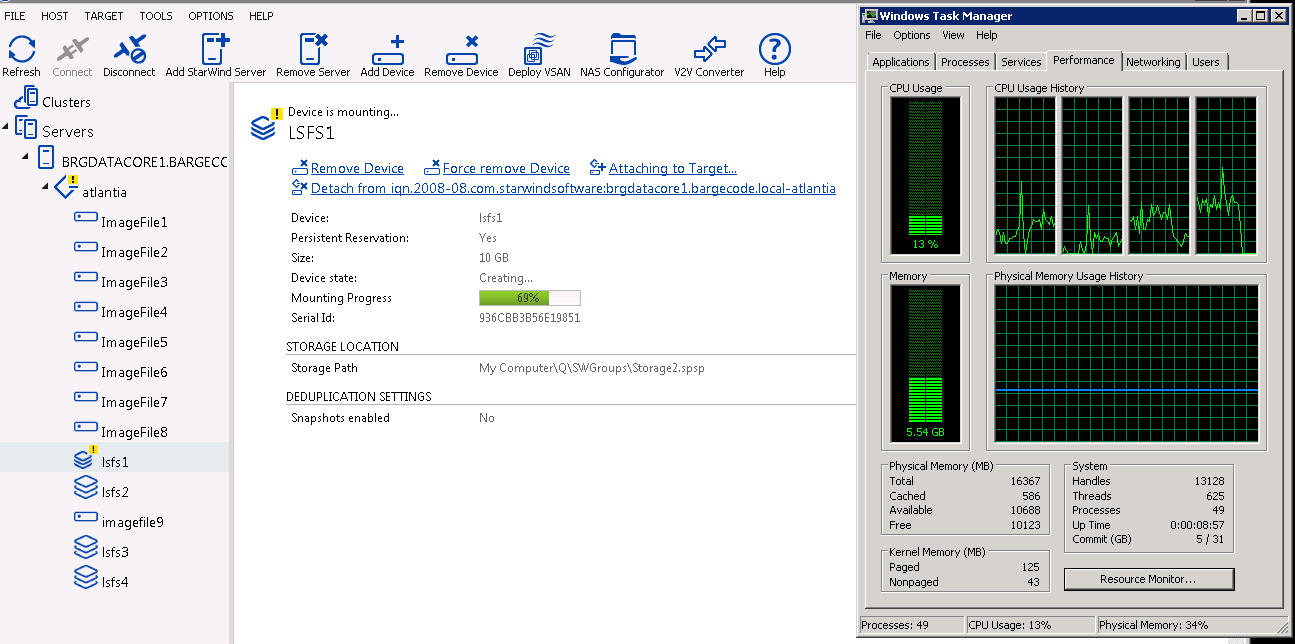Select the Performance tab
Viewport: 1295px width, 644px height.
1084,60
